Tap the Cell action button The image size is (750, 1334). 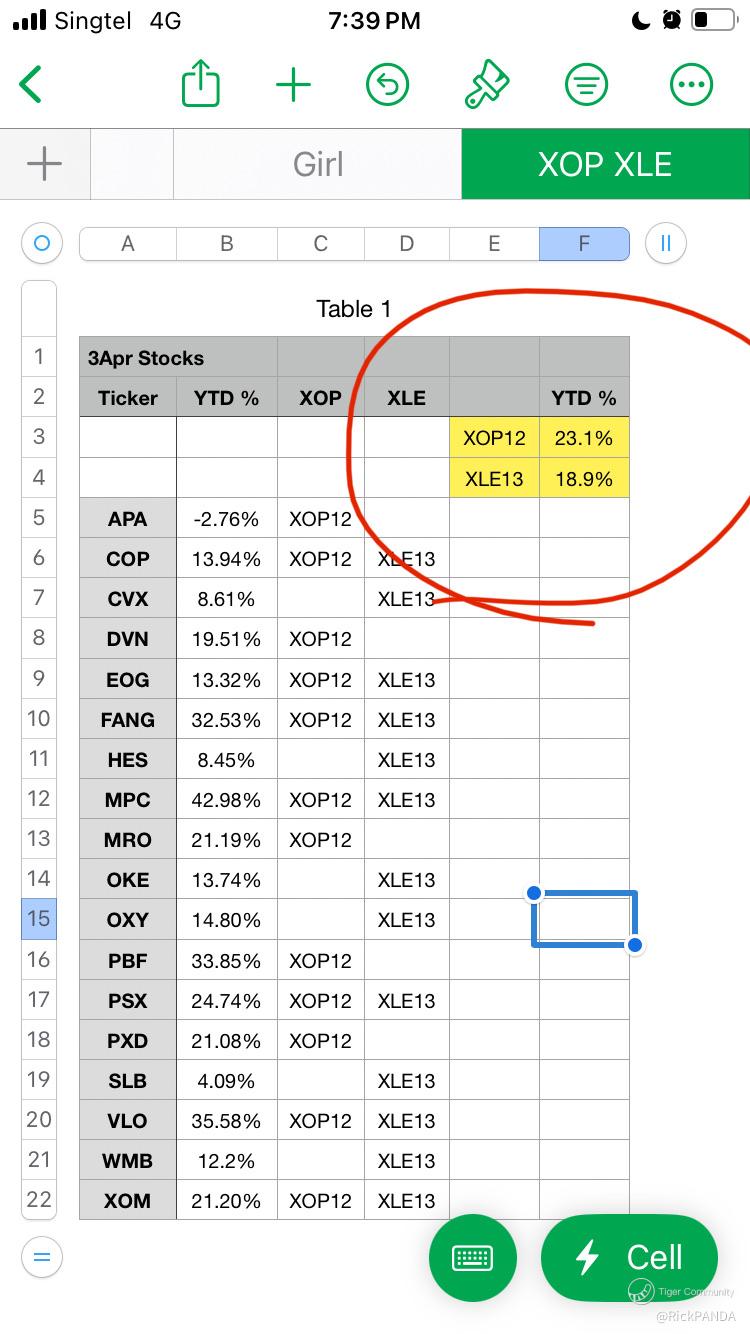pos(629,1258)
